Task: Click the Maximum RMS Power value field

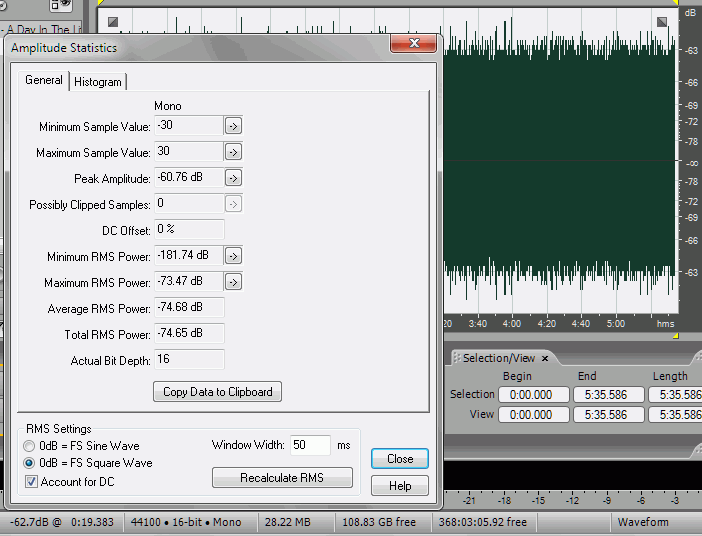Action: coord(189,281)
